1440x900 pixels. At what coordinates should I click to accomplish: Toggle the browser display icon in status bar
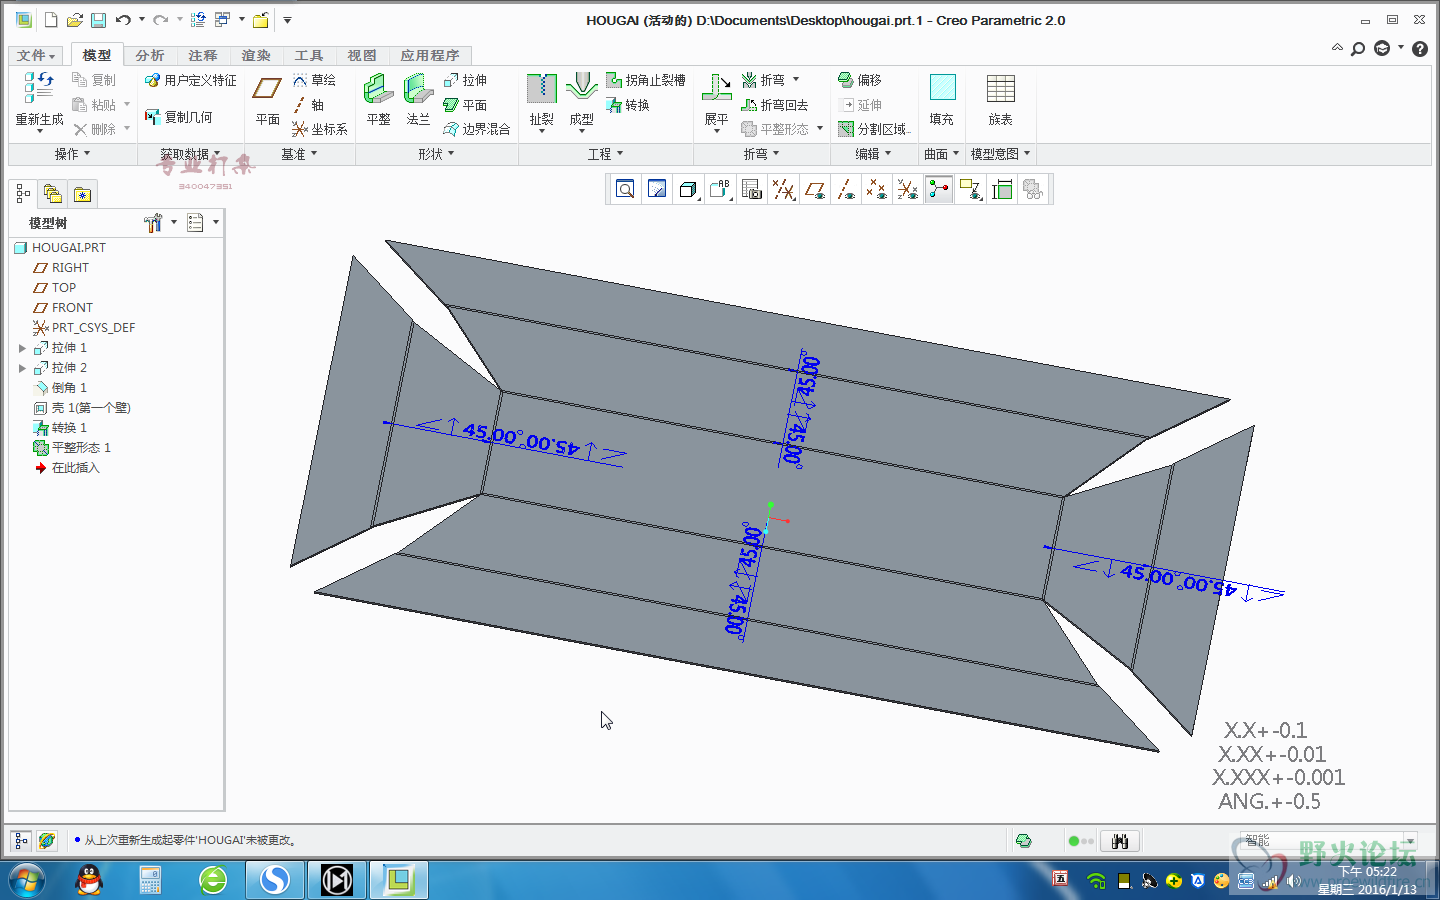(46, 841)
